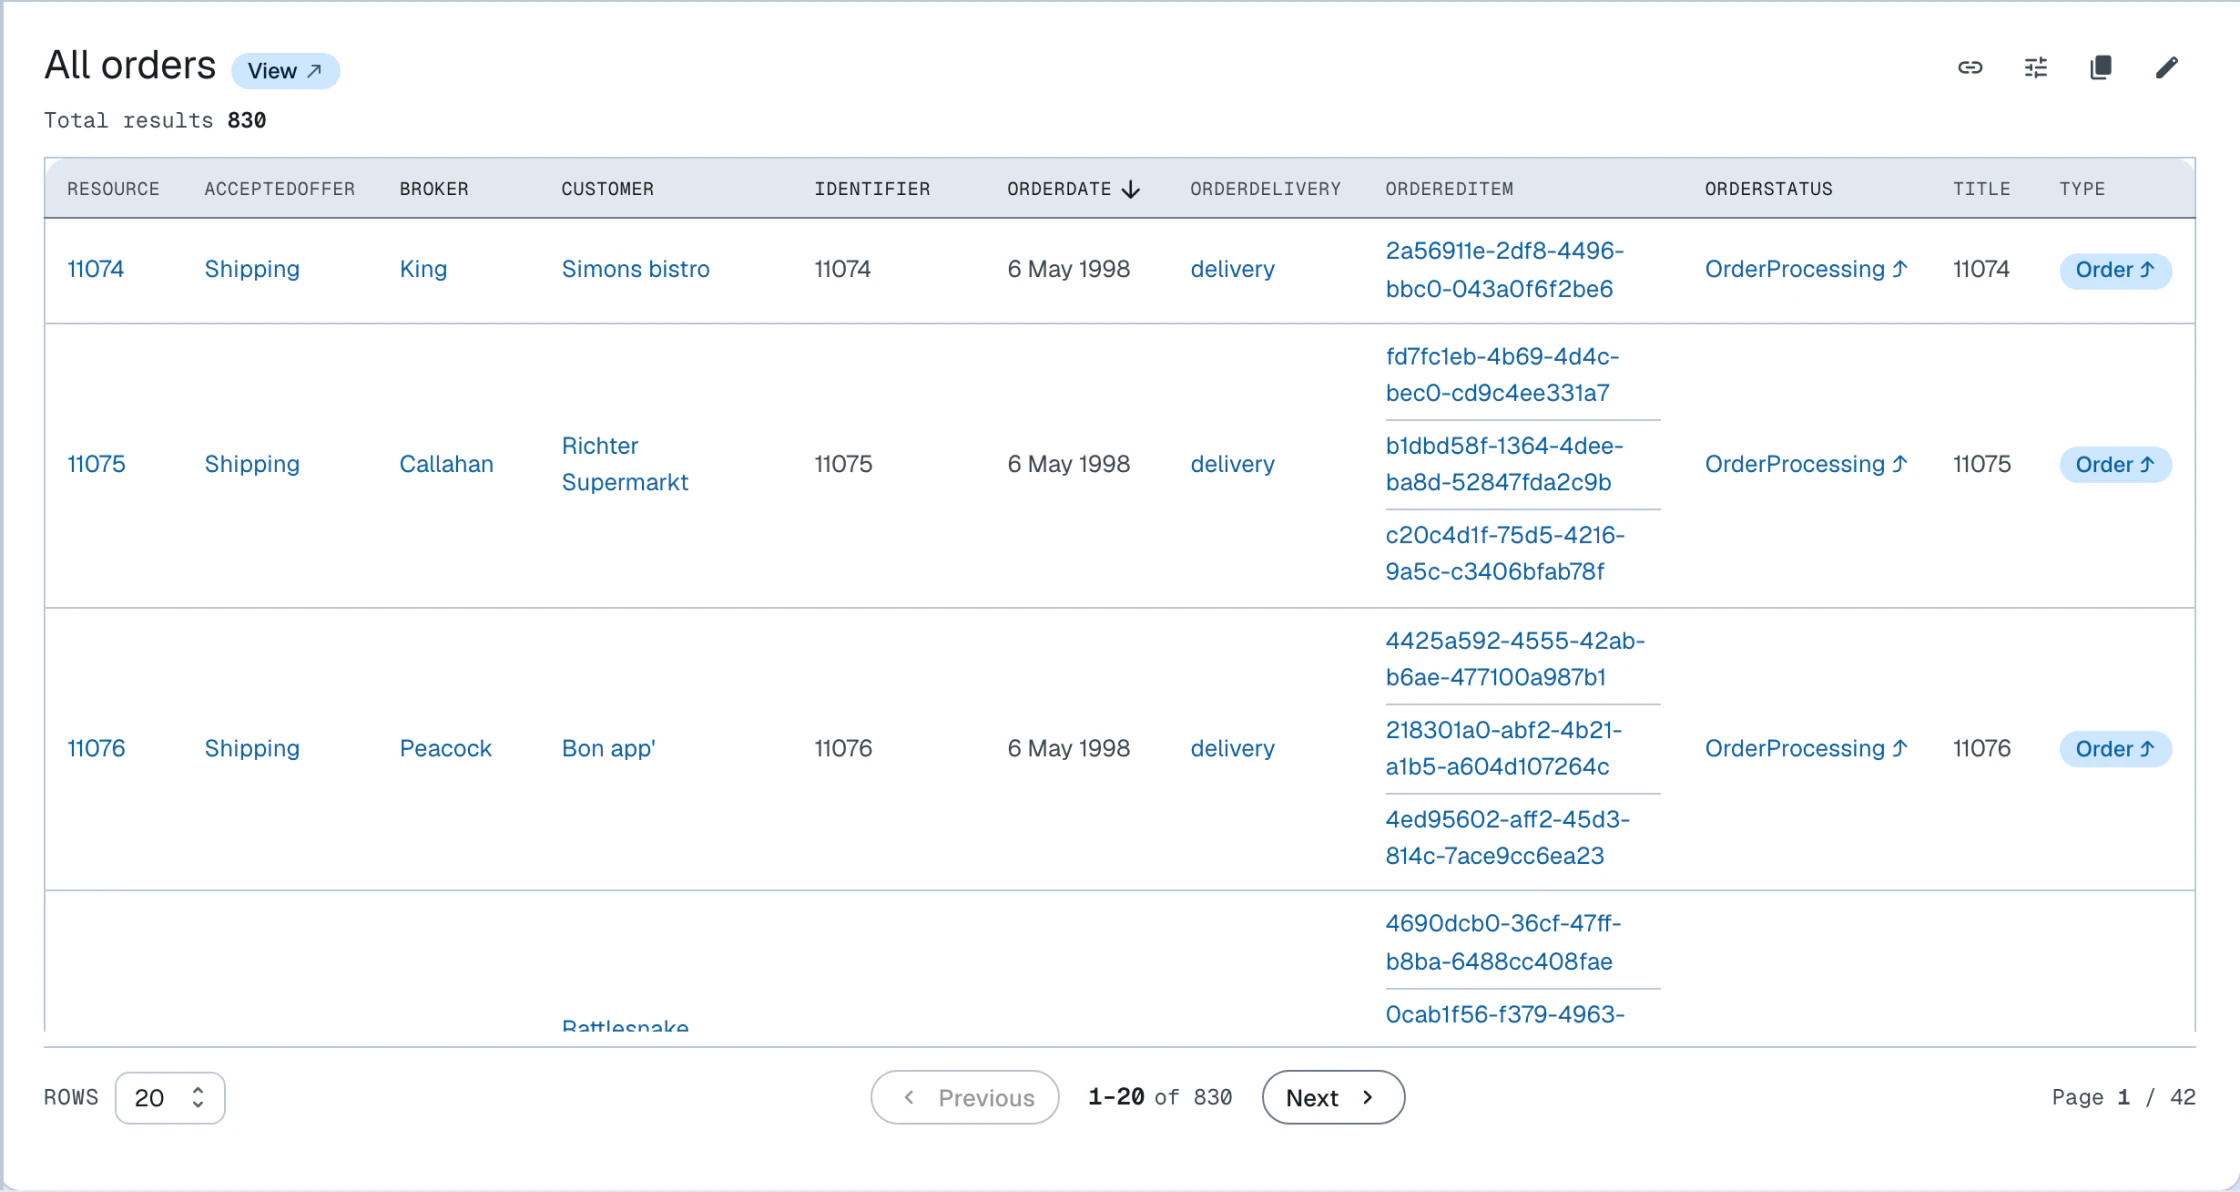2240x1192 pixels.
Task: Open ordered item 4425a592-4555-42ab
Action: [1515, 659]
